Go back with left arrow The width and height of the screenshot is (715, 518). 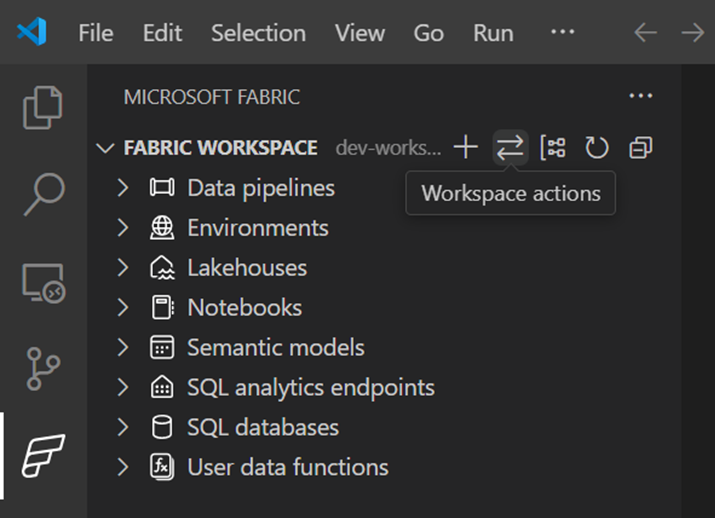[646, 33]
